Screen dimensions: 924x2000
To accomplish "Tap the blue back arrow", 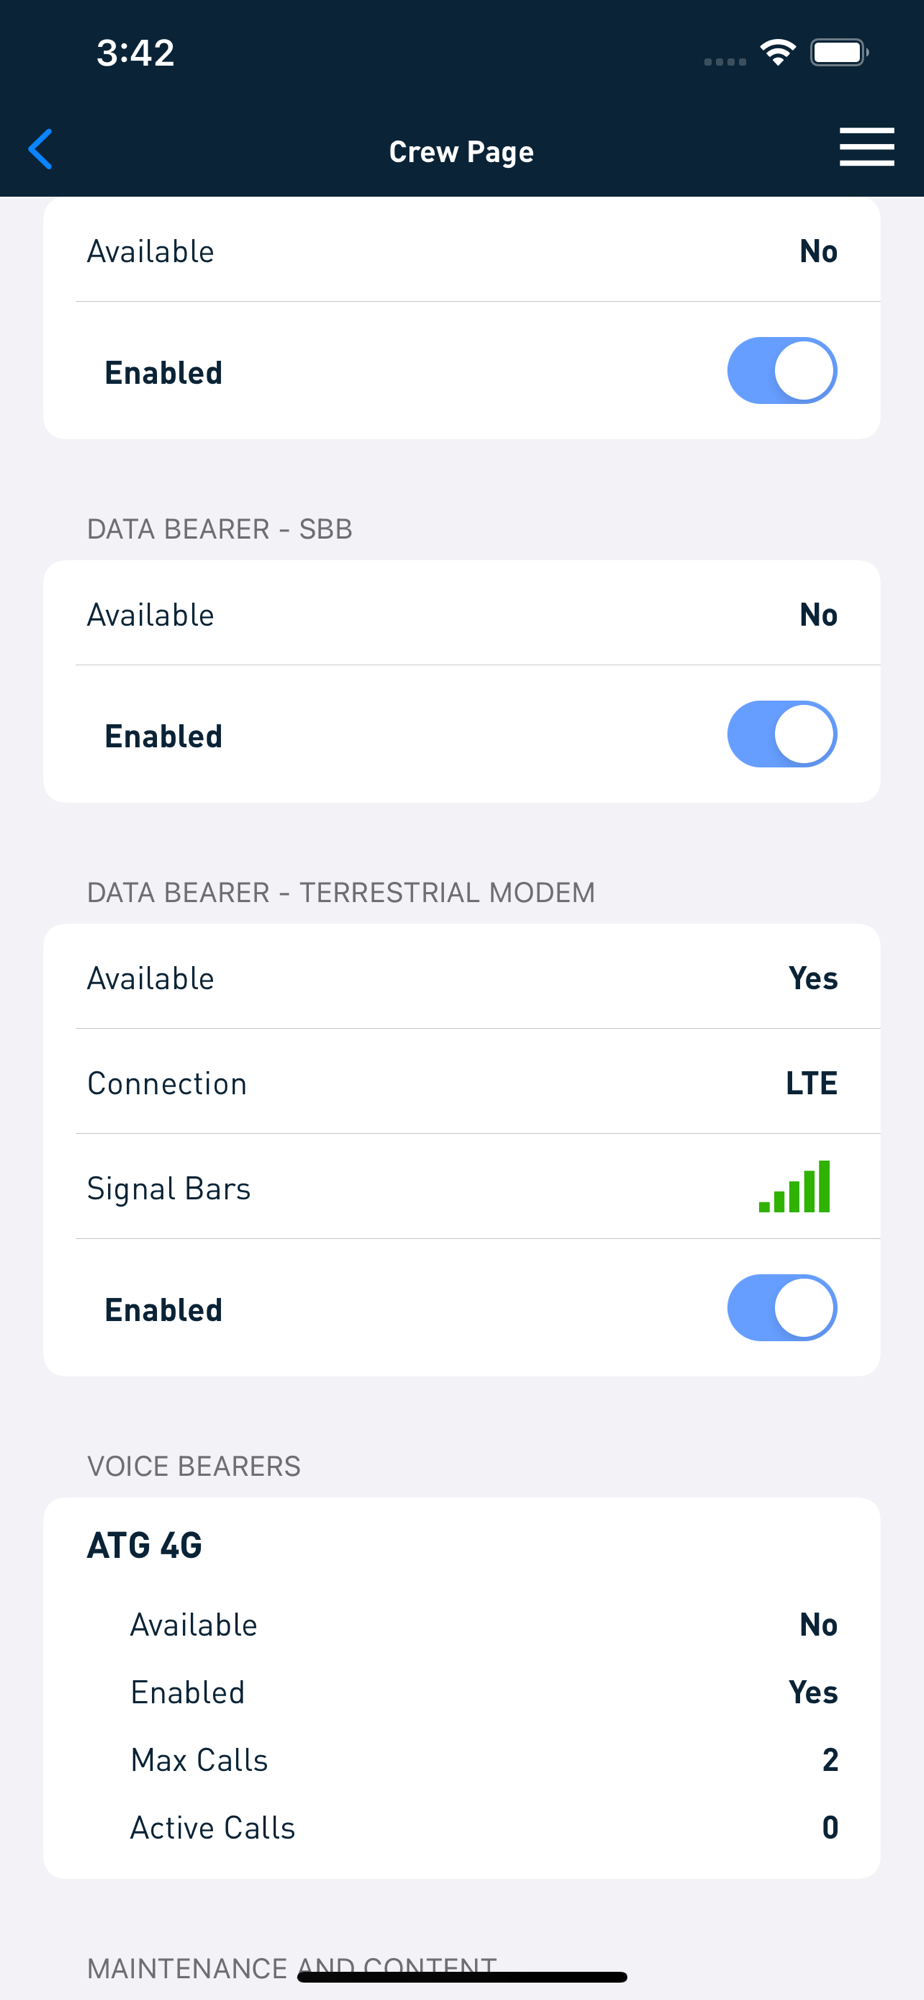I will pyautogui.click(x=41, y=150).
